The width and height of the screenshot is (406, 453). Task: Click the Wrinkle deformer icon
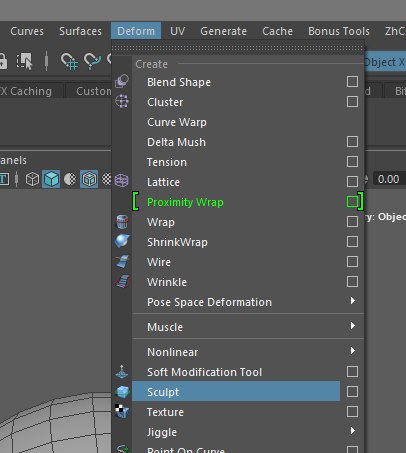pyautogui.click(x=122, y=282)
